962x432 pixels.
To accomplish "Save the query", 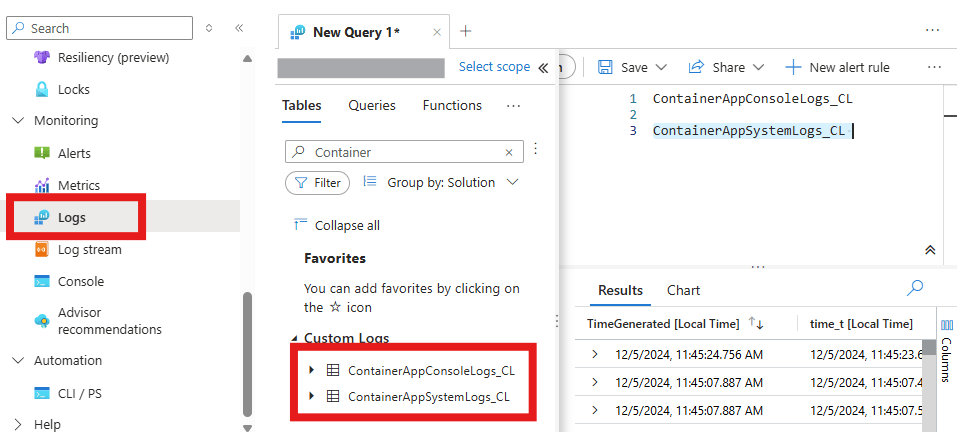I will coord(623,68).
